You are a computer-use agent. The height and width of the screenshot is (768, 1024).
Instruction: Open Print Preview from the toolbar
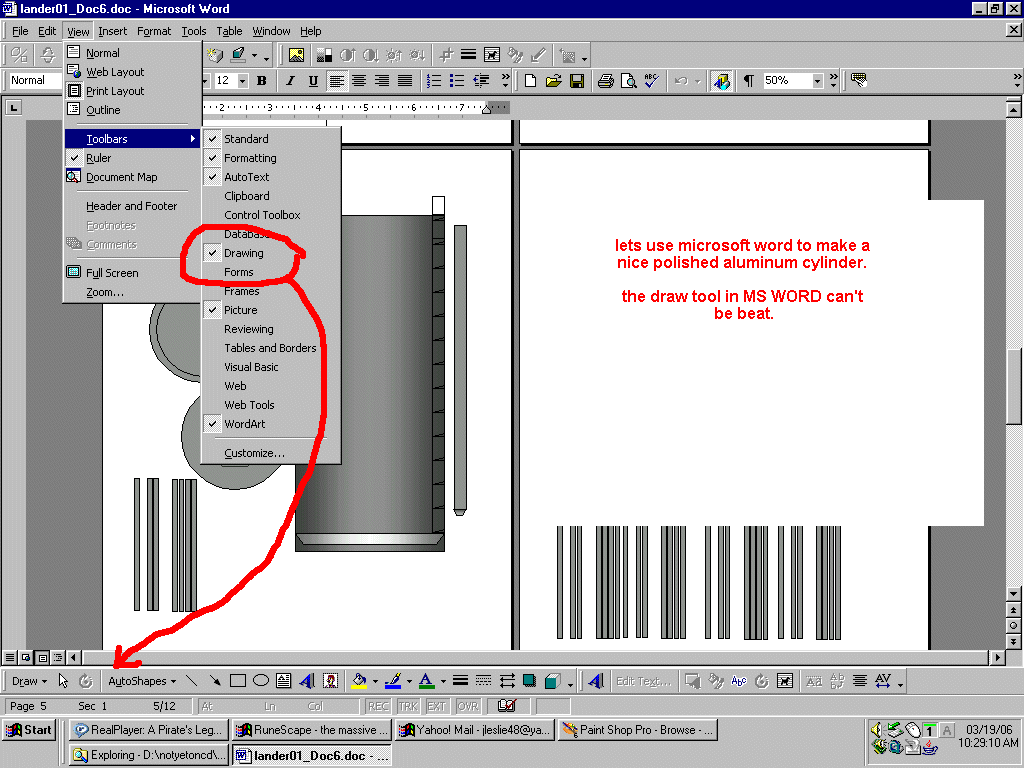pos(628,81)
